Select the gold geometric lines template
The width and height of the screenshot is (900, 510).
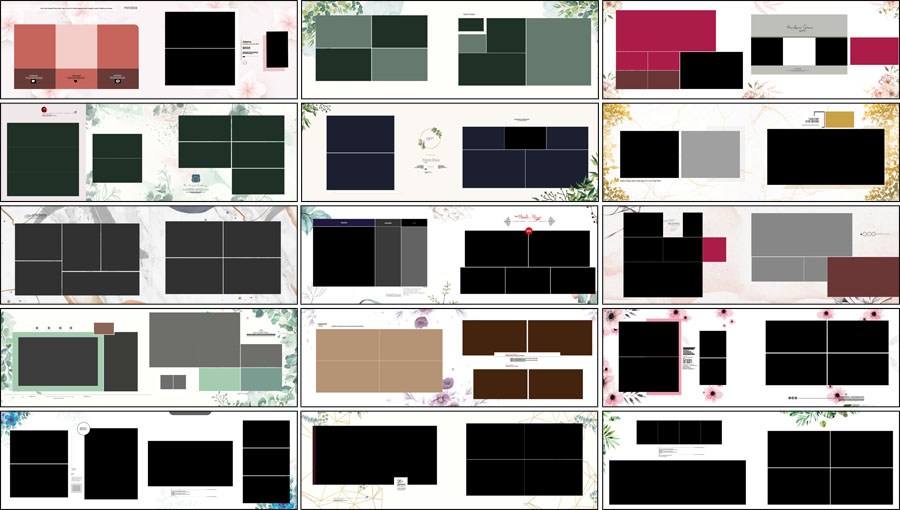click(x=450, y=460)
